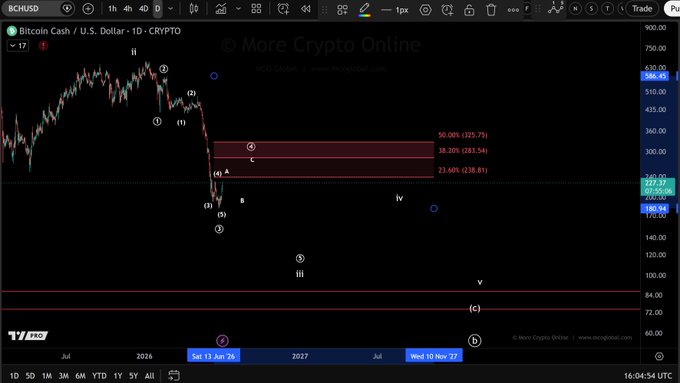Screen dimensions: 680x383
Task: Click the N circle button
Action: pos(575,8)
